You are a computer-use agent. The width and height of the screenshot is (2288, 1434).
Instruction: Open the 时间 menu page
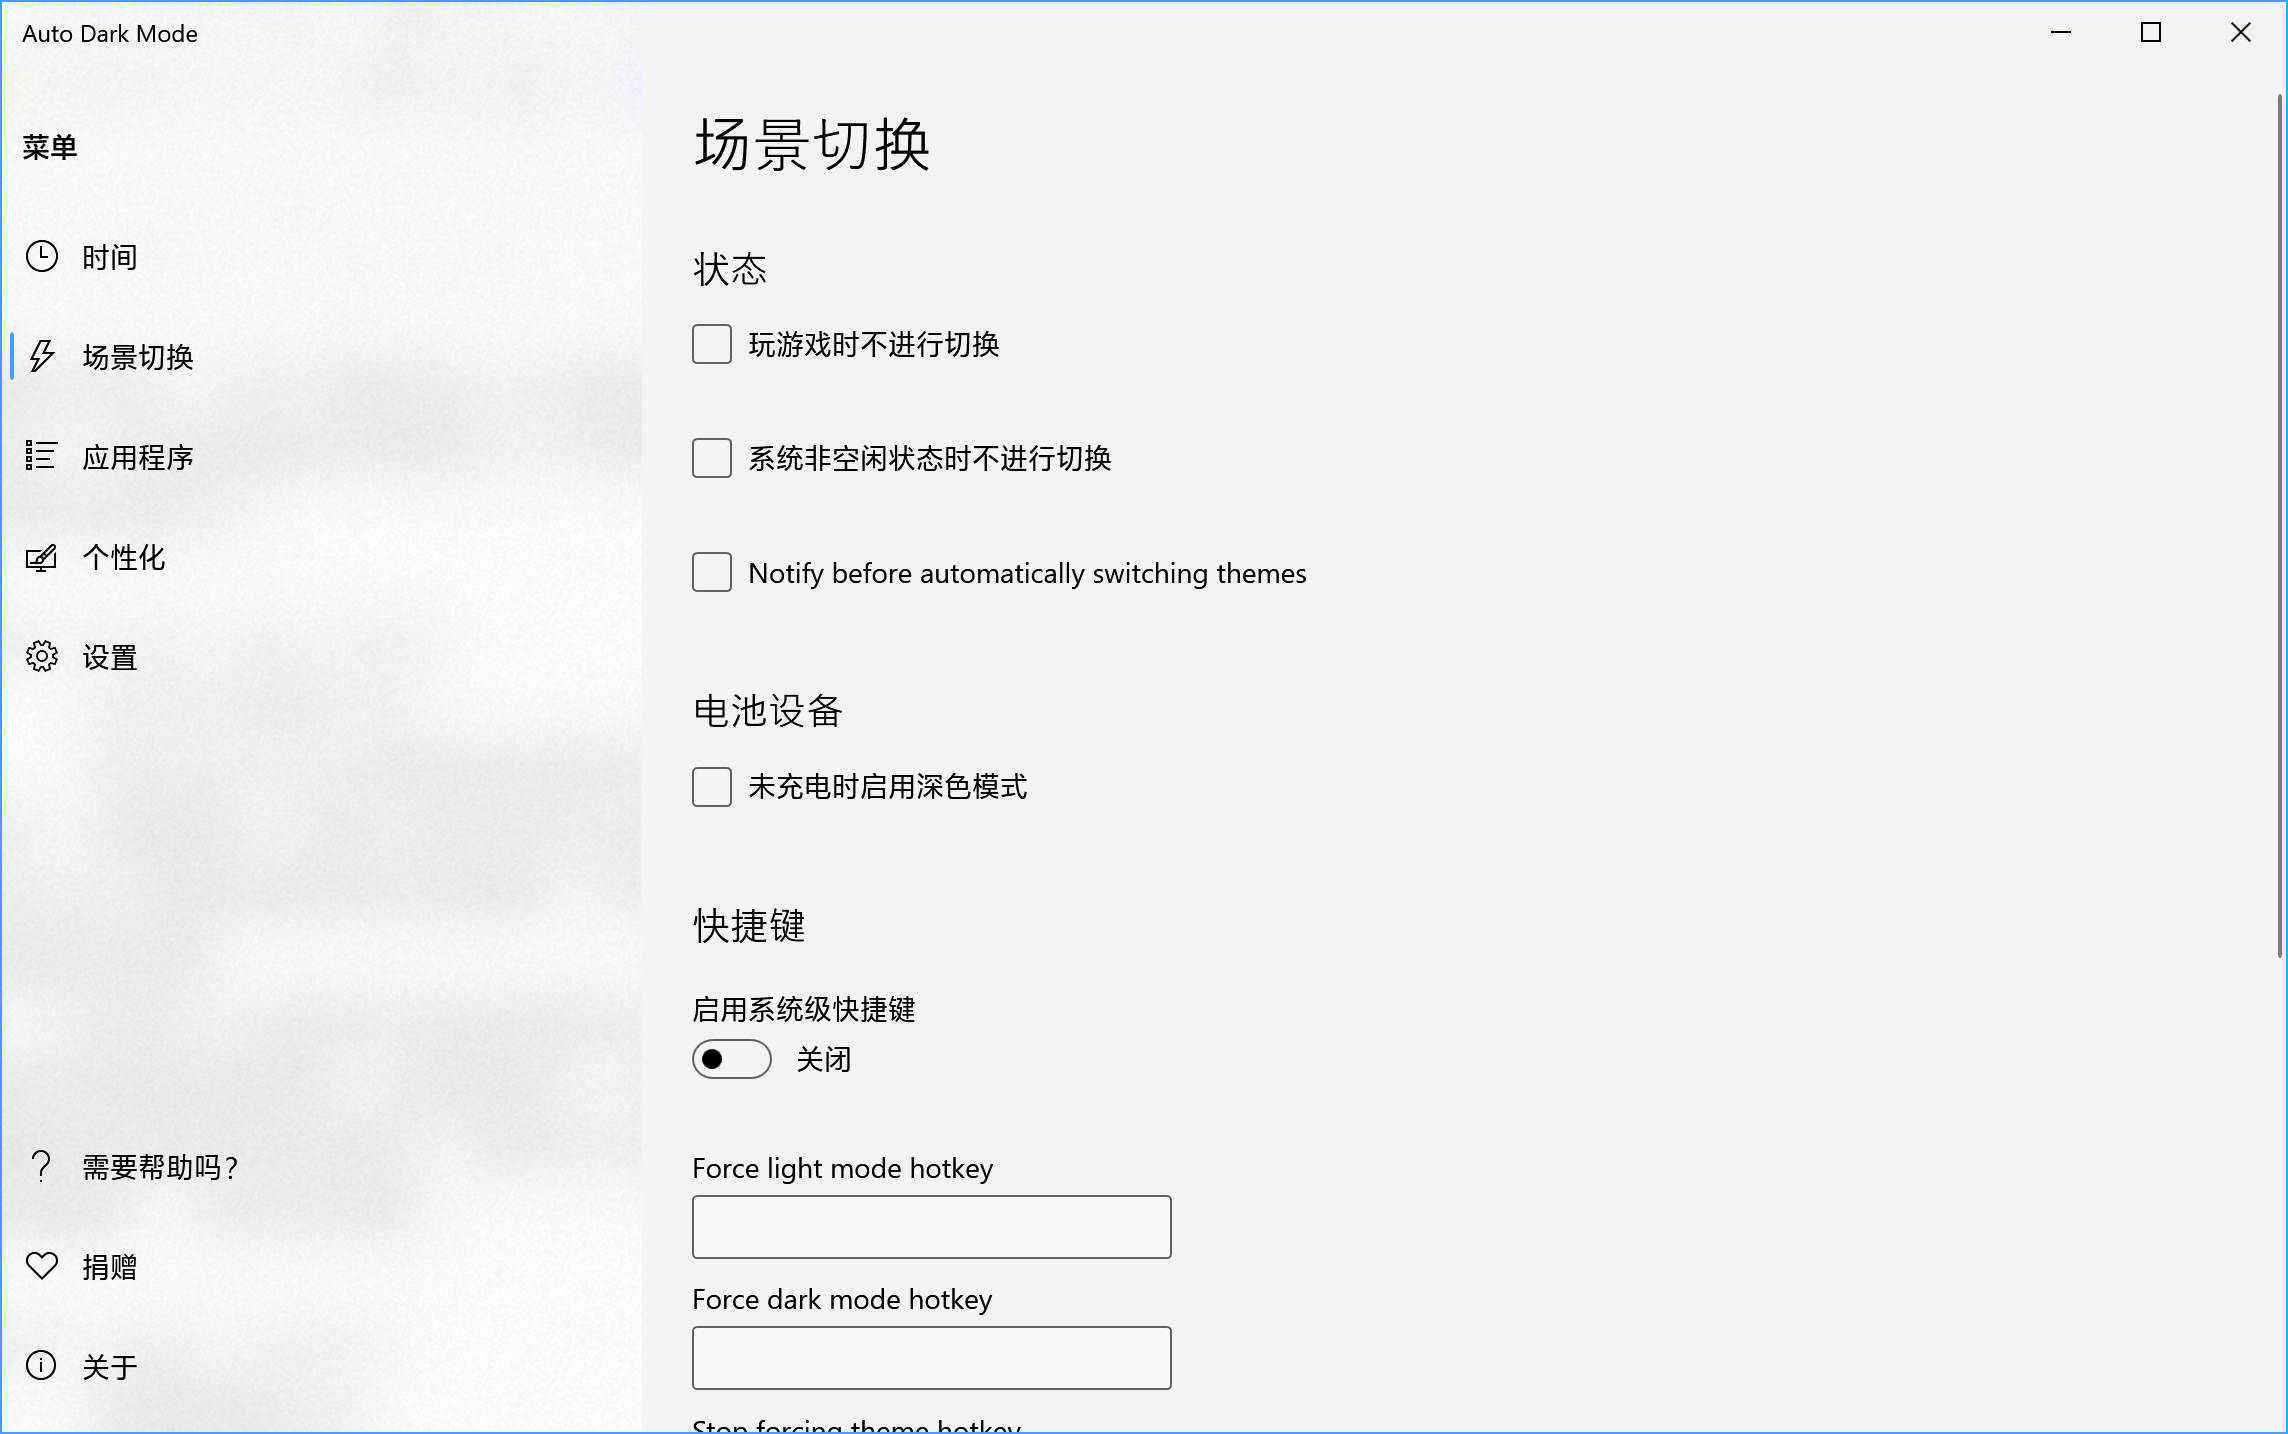coord(110,258)
